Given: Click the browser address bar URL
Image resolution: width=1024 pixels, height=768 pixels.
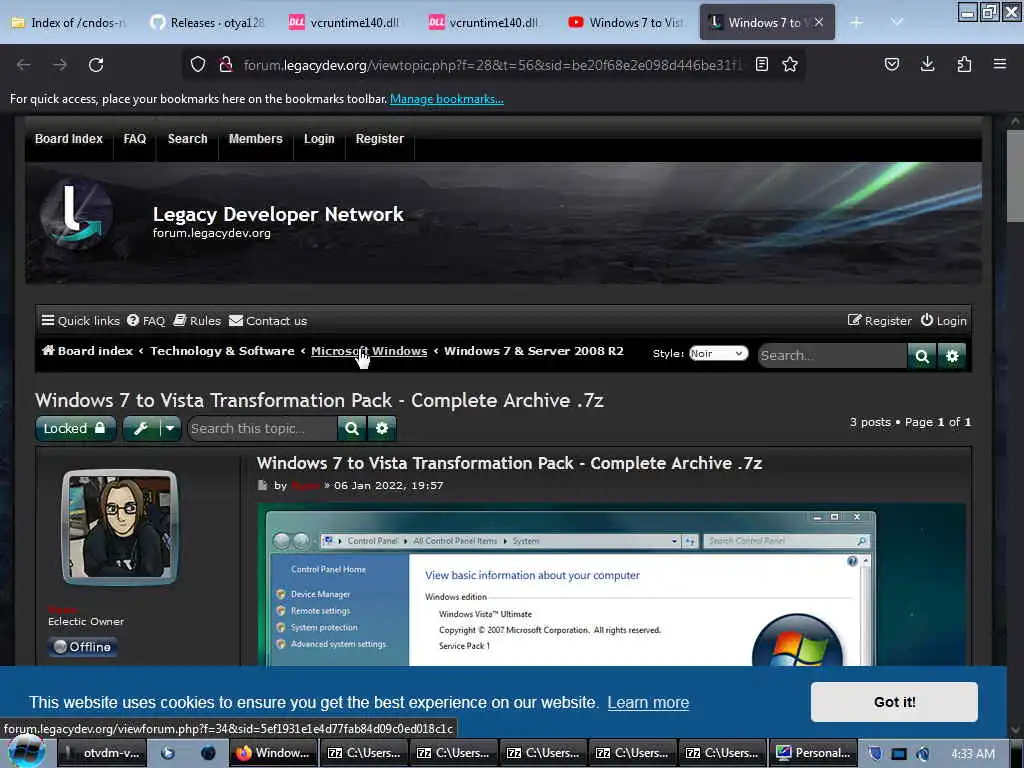Looking at the screenshot, I should (492, 65).
